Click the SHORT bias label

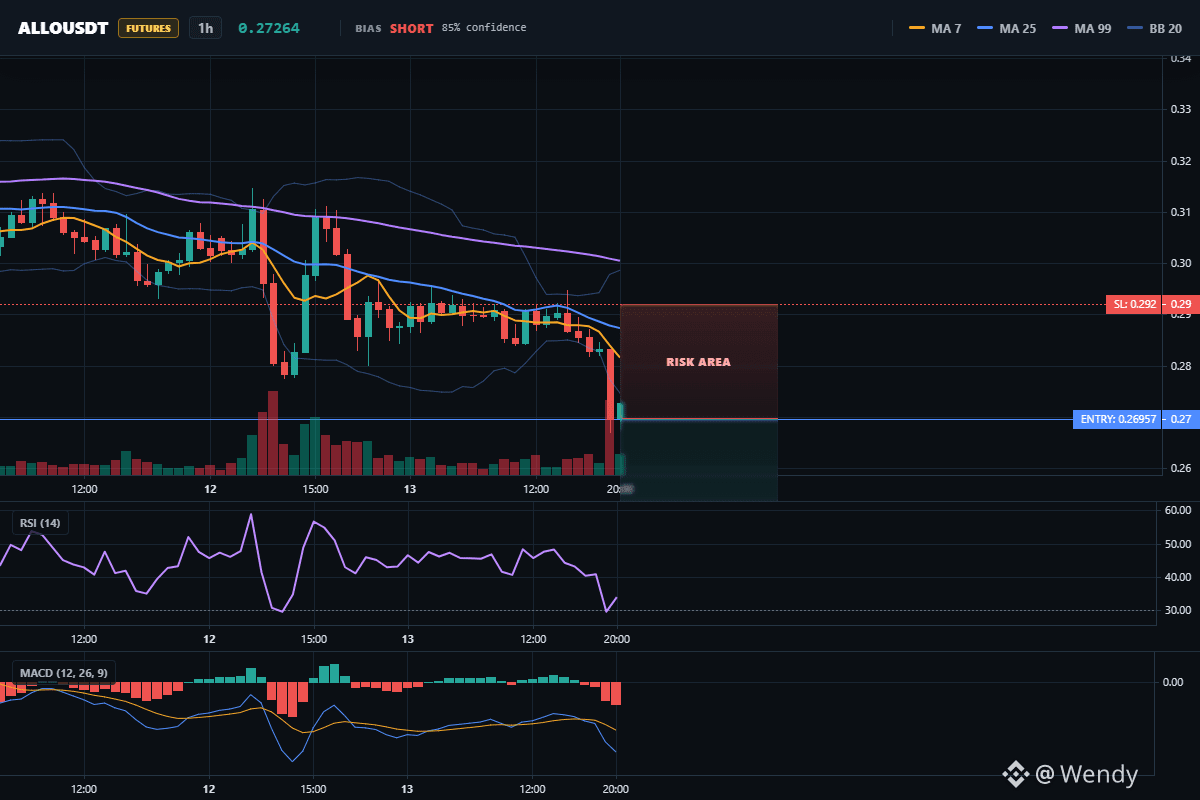[412, 28]
